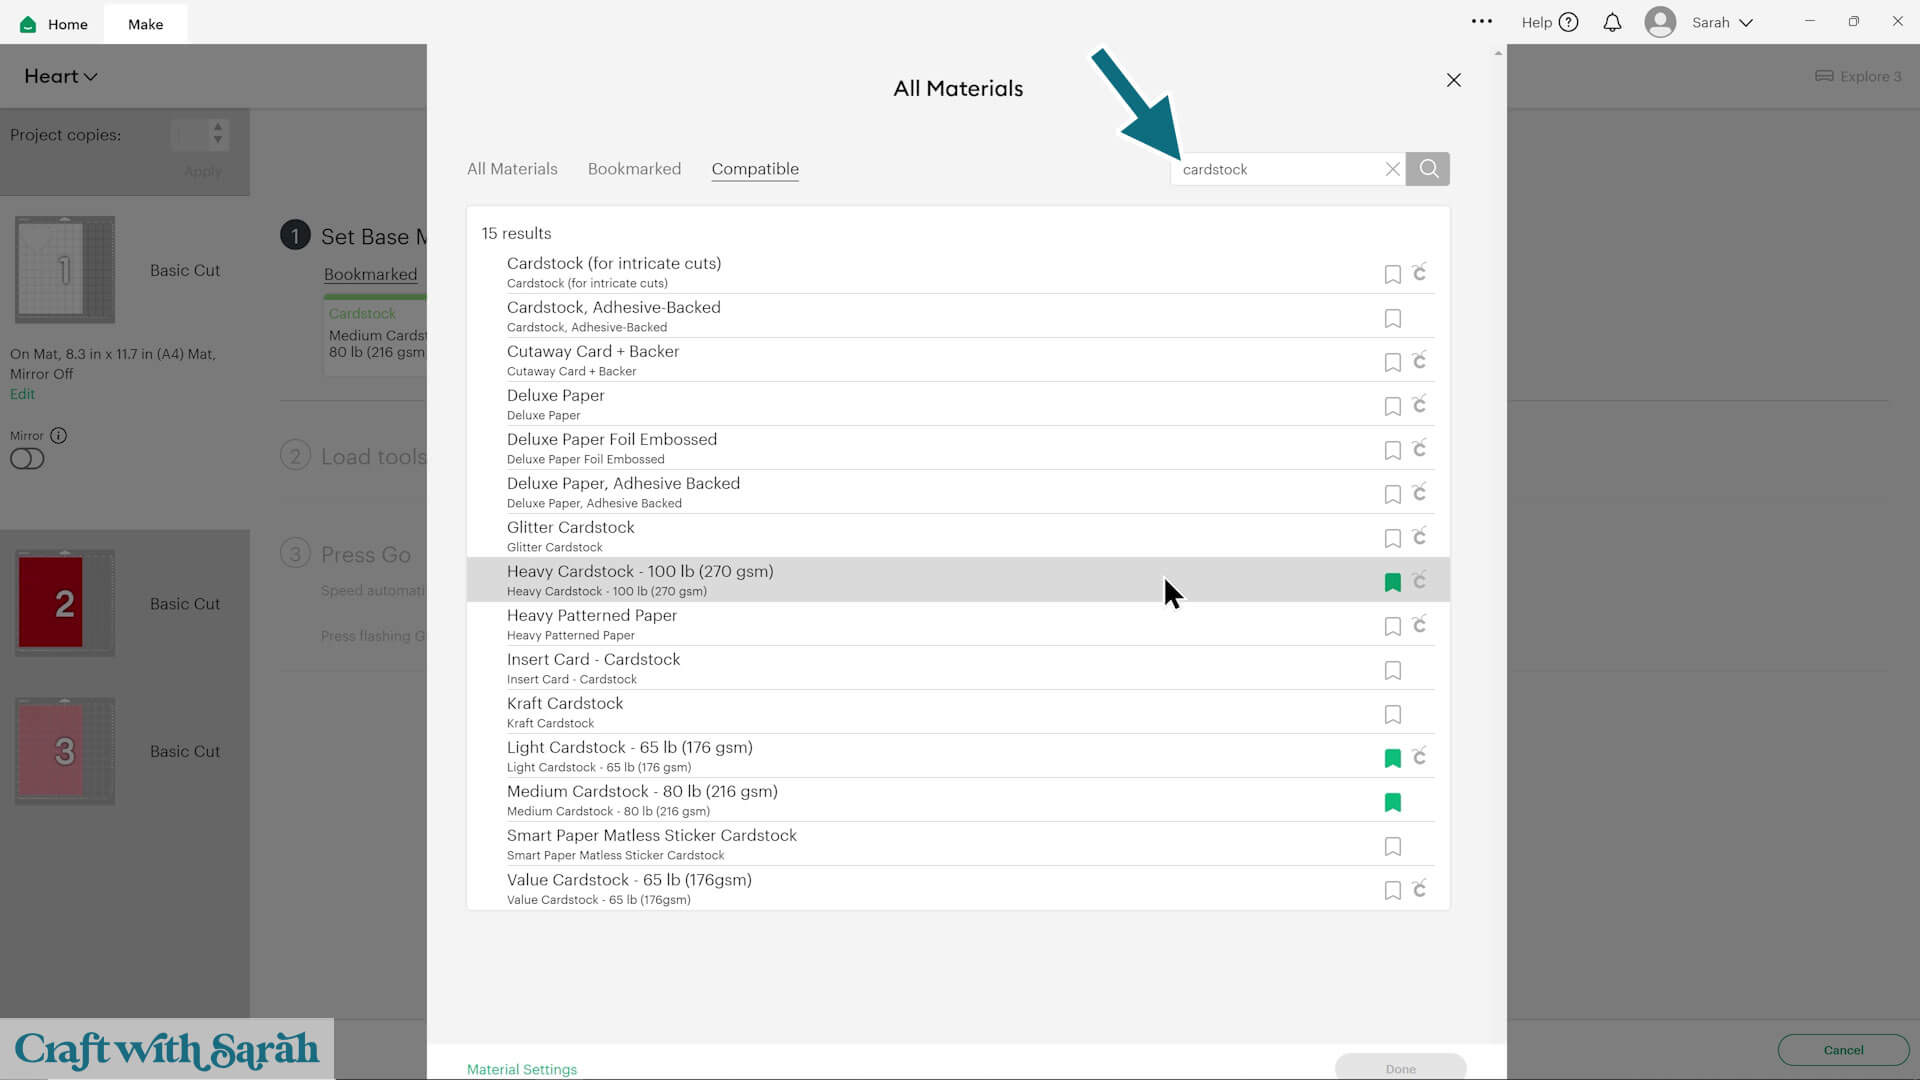The width and height of the screenshot is (1920, 1080).
Task: Open the three-dot more options menu
Action: [x=1481, y=21]
